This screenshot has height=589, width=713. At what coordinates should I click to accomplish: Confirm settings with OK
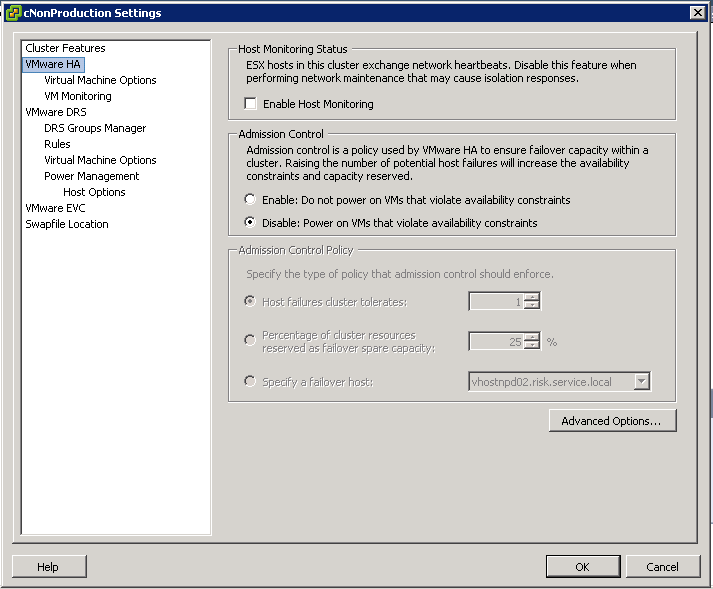coord(583,567)
